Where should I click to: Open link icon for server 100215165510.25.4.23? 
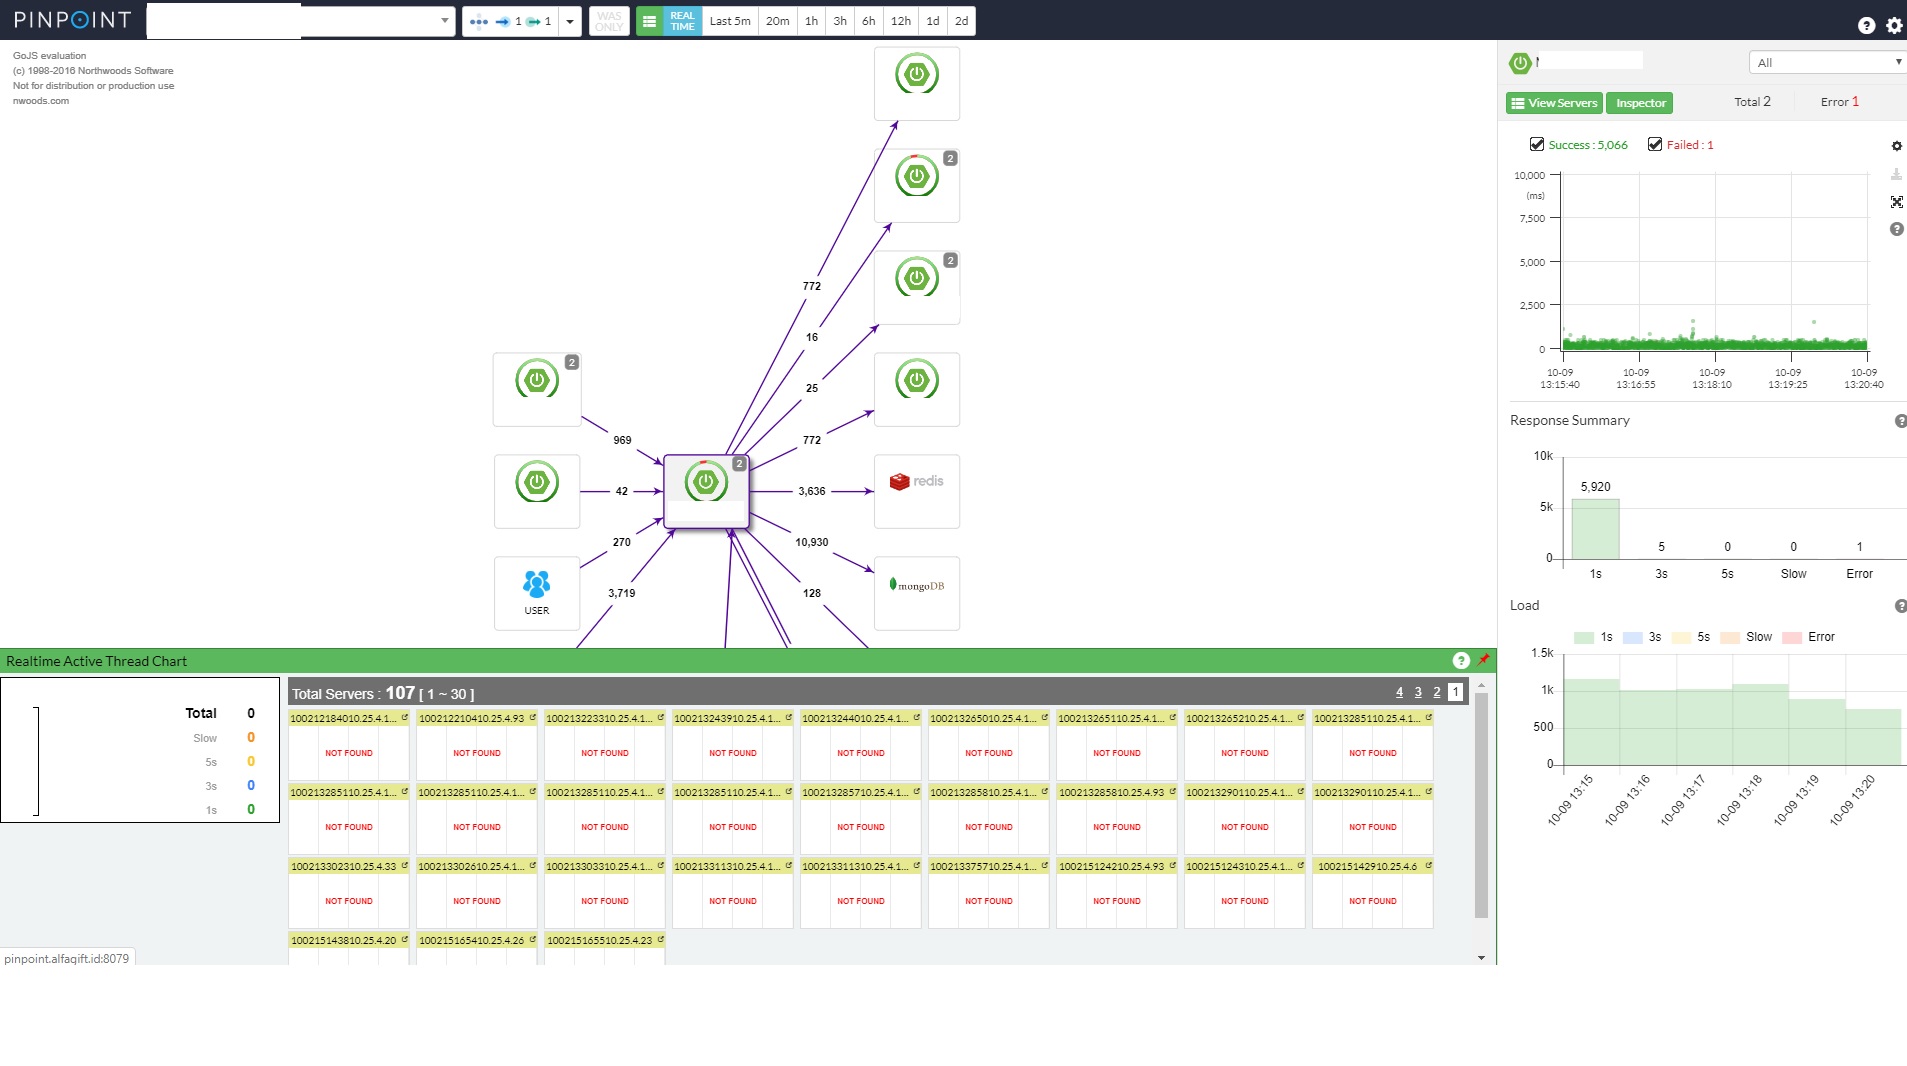(661, 940)
